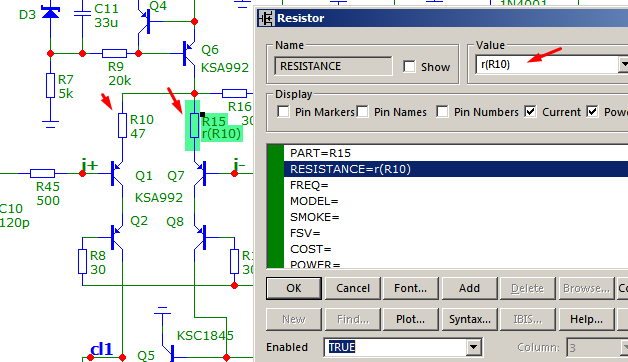This screenshot has width=628, height=362.
Task: Select transistor Q2 symbol
Action: click(116, 237)
